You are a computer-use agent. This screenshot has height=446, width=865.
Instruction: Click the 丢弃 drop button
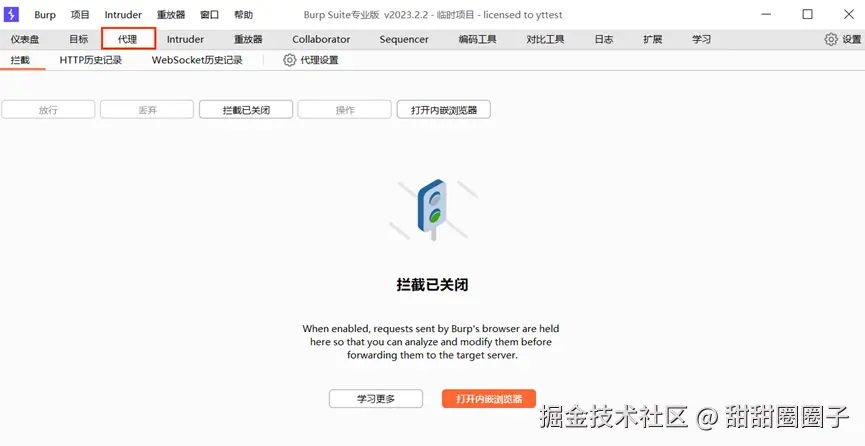(x=147, y=109)
